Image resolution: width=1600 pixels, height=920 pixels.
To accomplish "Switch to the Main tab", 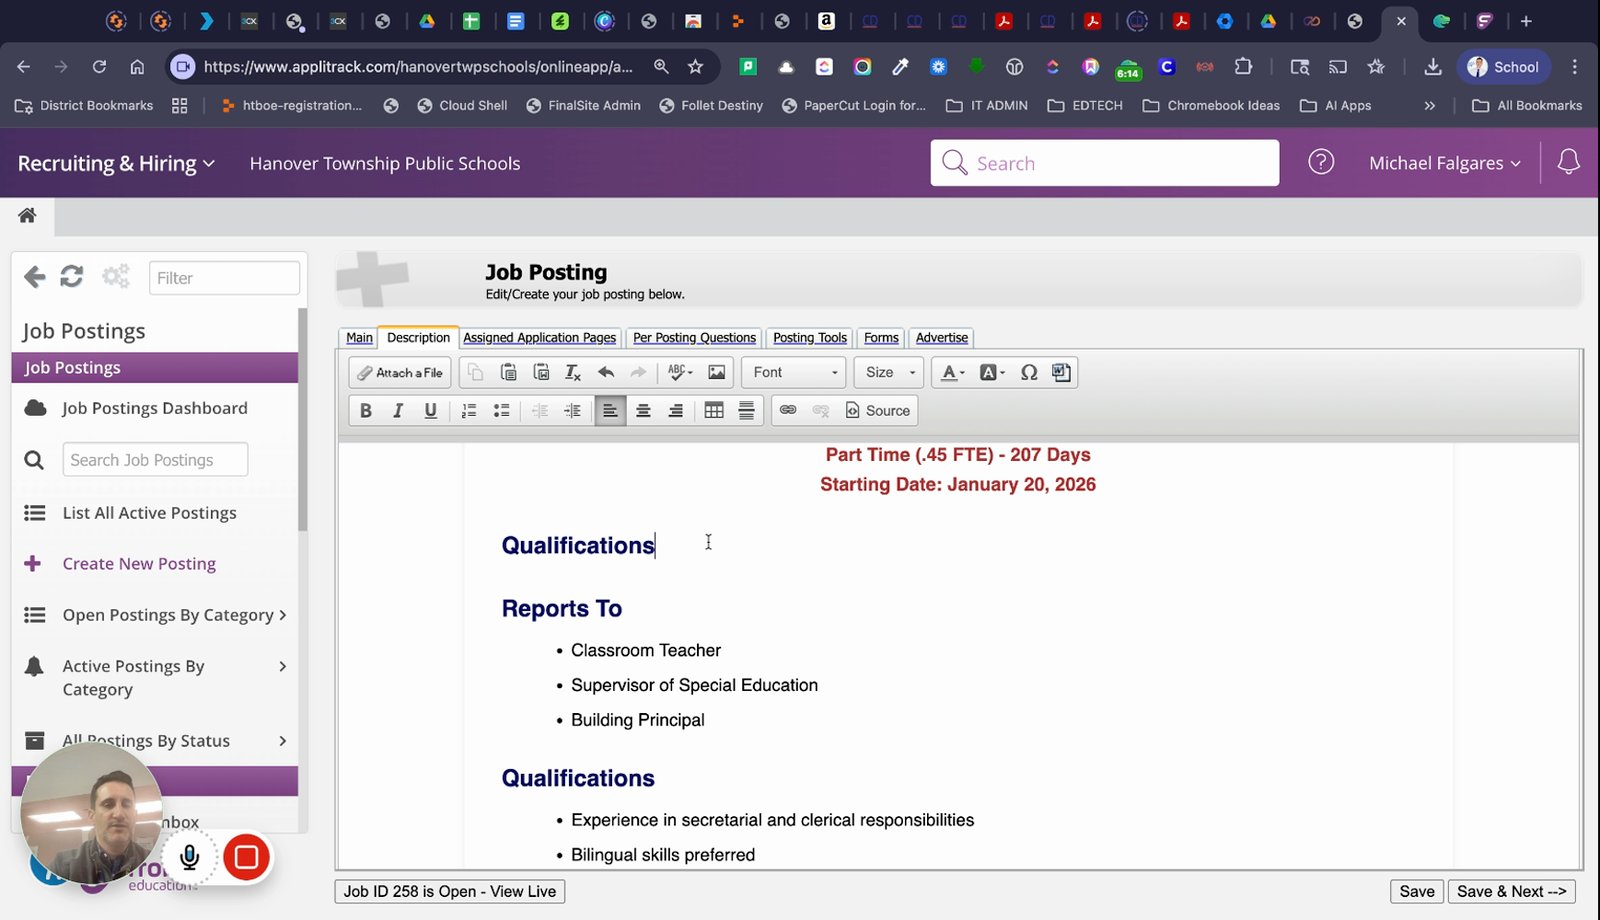I will 359,338.
